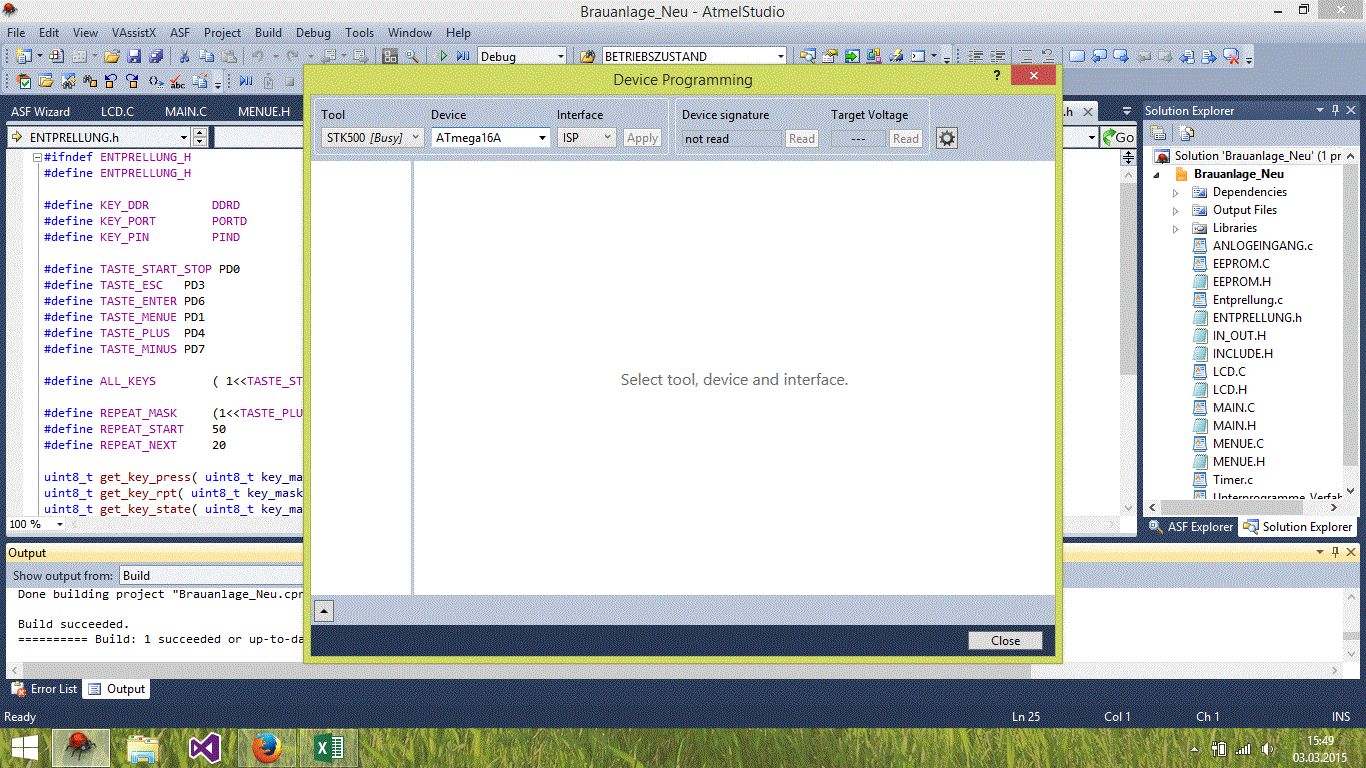
Task: Open Device Programming via the lightning chip icon
Action: (897, 56)
